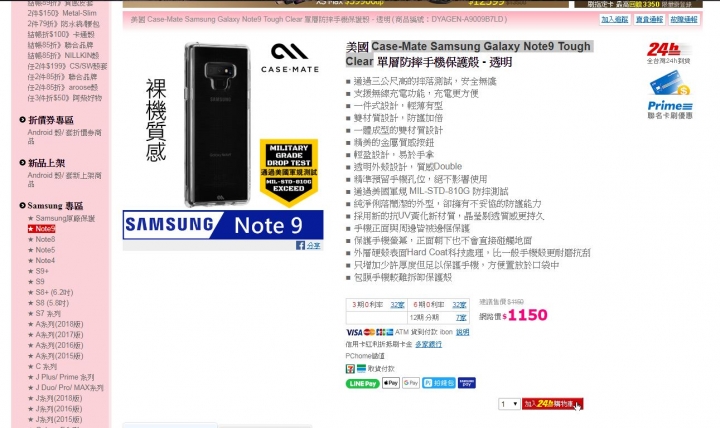Click 加入追蹤 link at top right

coord(614,19)
